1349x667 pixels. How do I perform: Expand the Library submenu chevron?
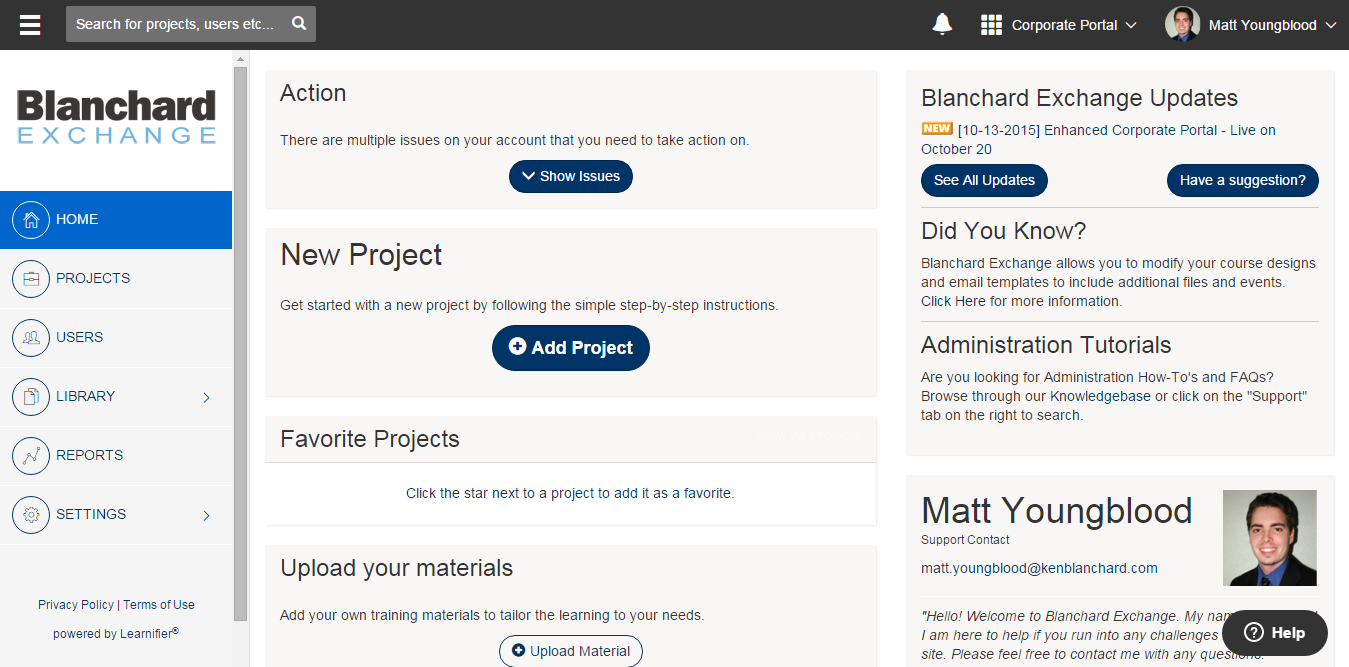pos(207,397)
